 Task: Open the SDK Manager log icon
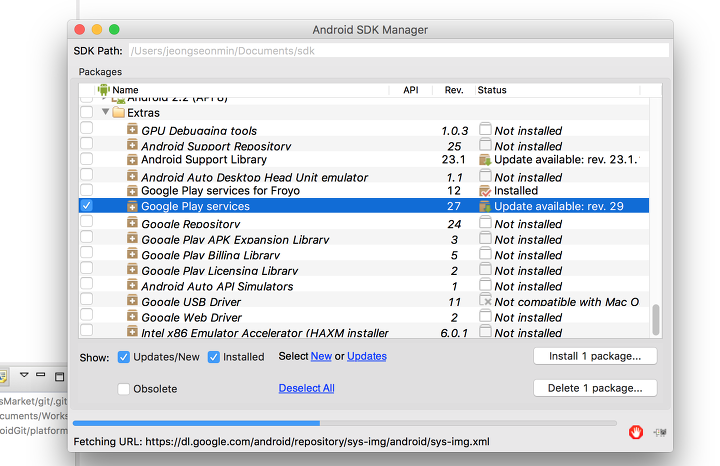[x=660, y=432]
